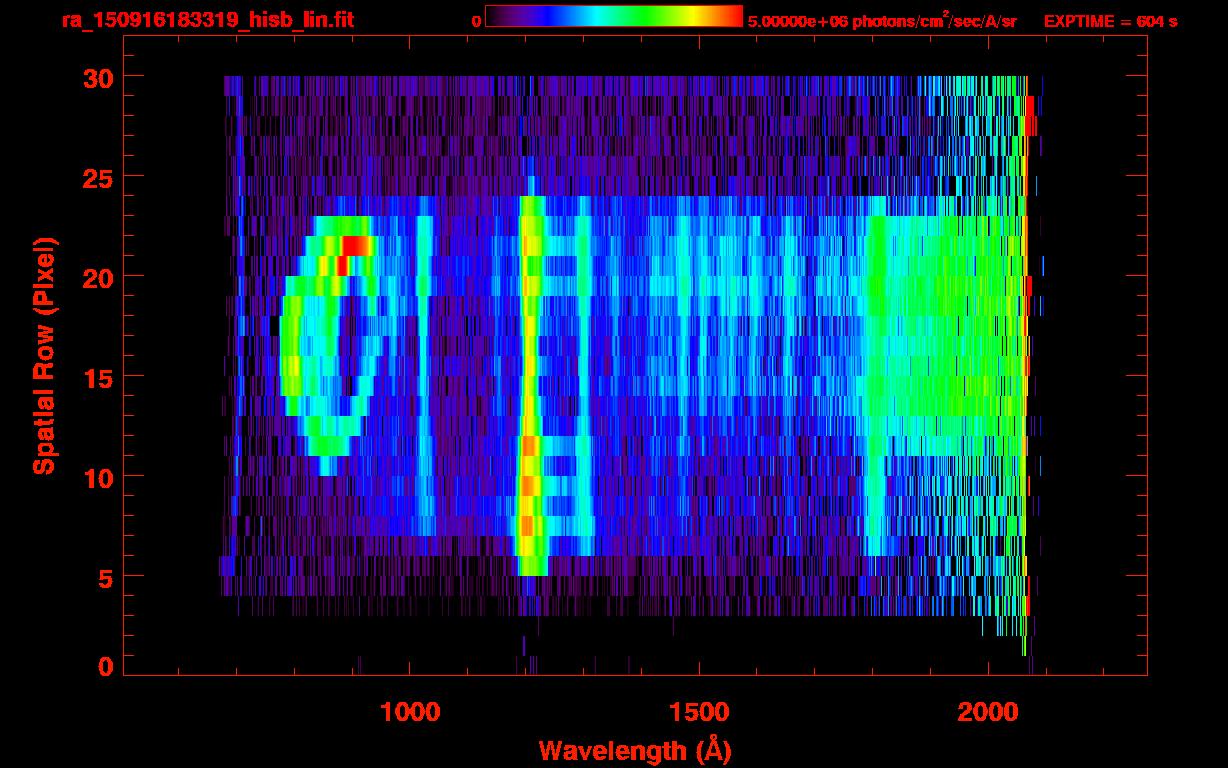Click the 25 tick on spatial axis
1228x768 pixels.
click(98, 177)
